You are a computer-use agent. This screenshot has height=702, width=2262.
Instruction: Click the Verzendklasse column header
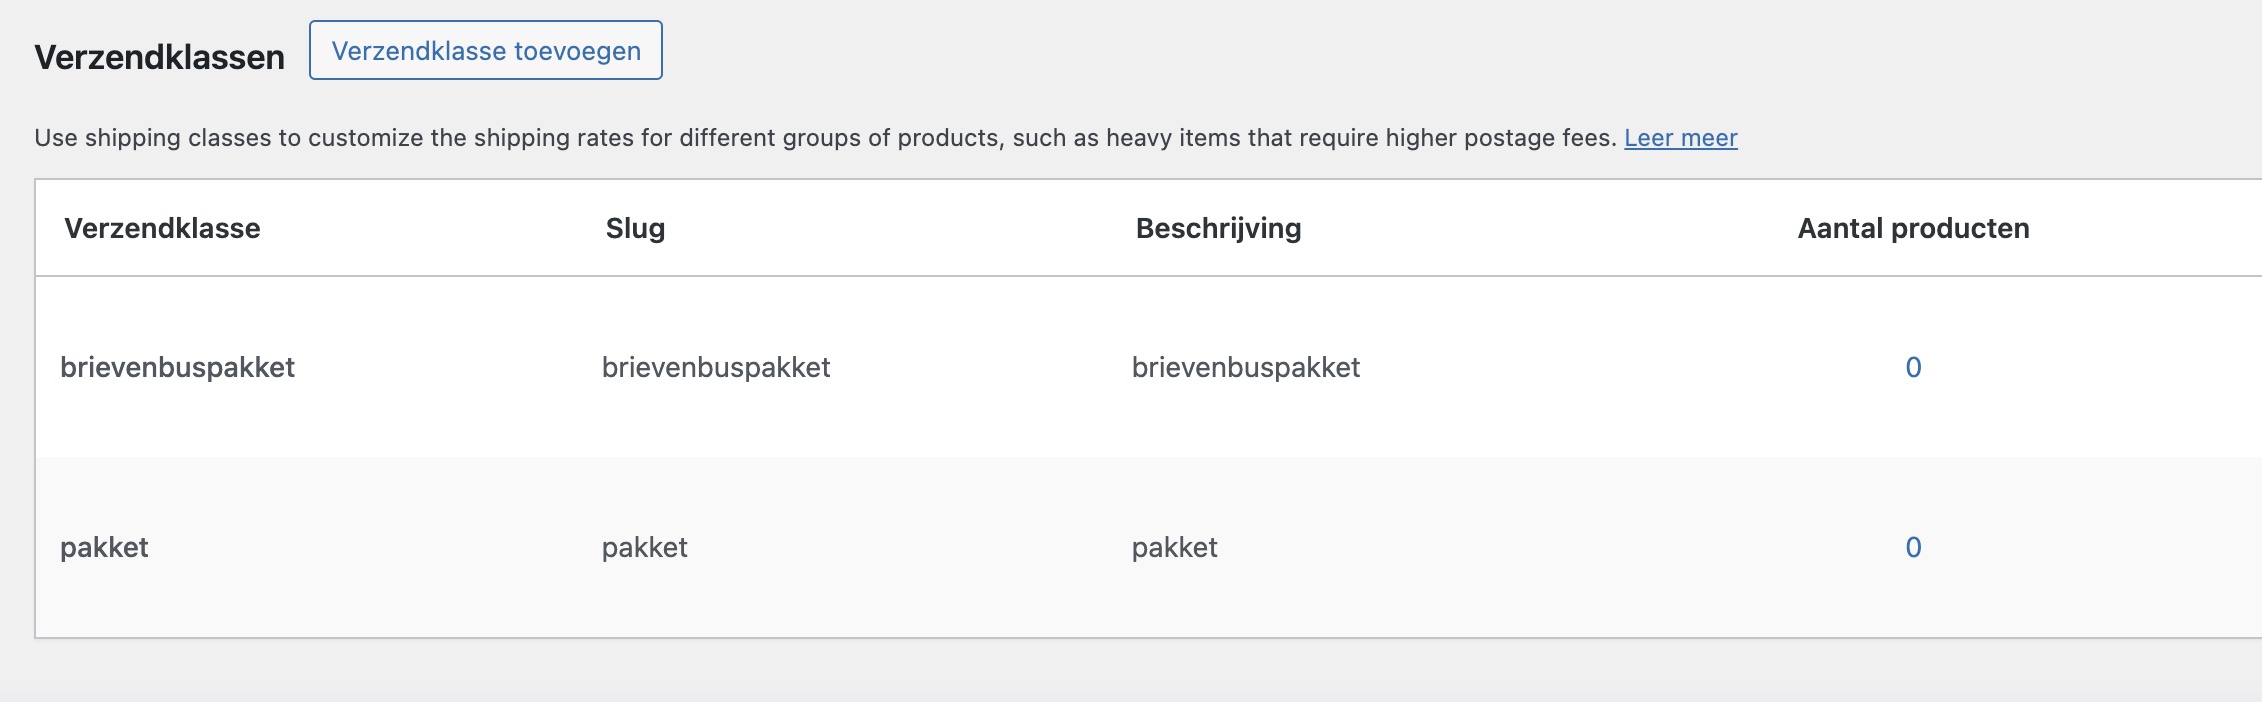[x=161, y=229]
